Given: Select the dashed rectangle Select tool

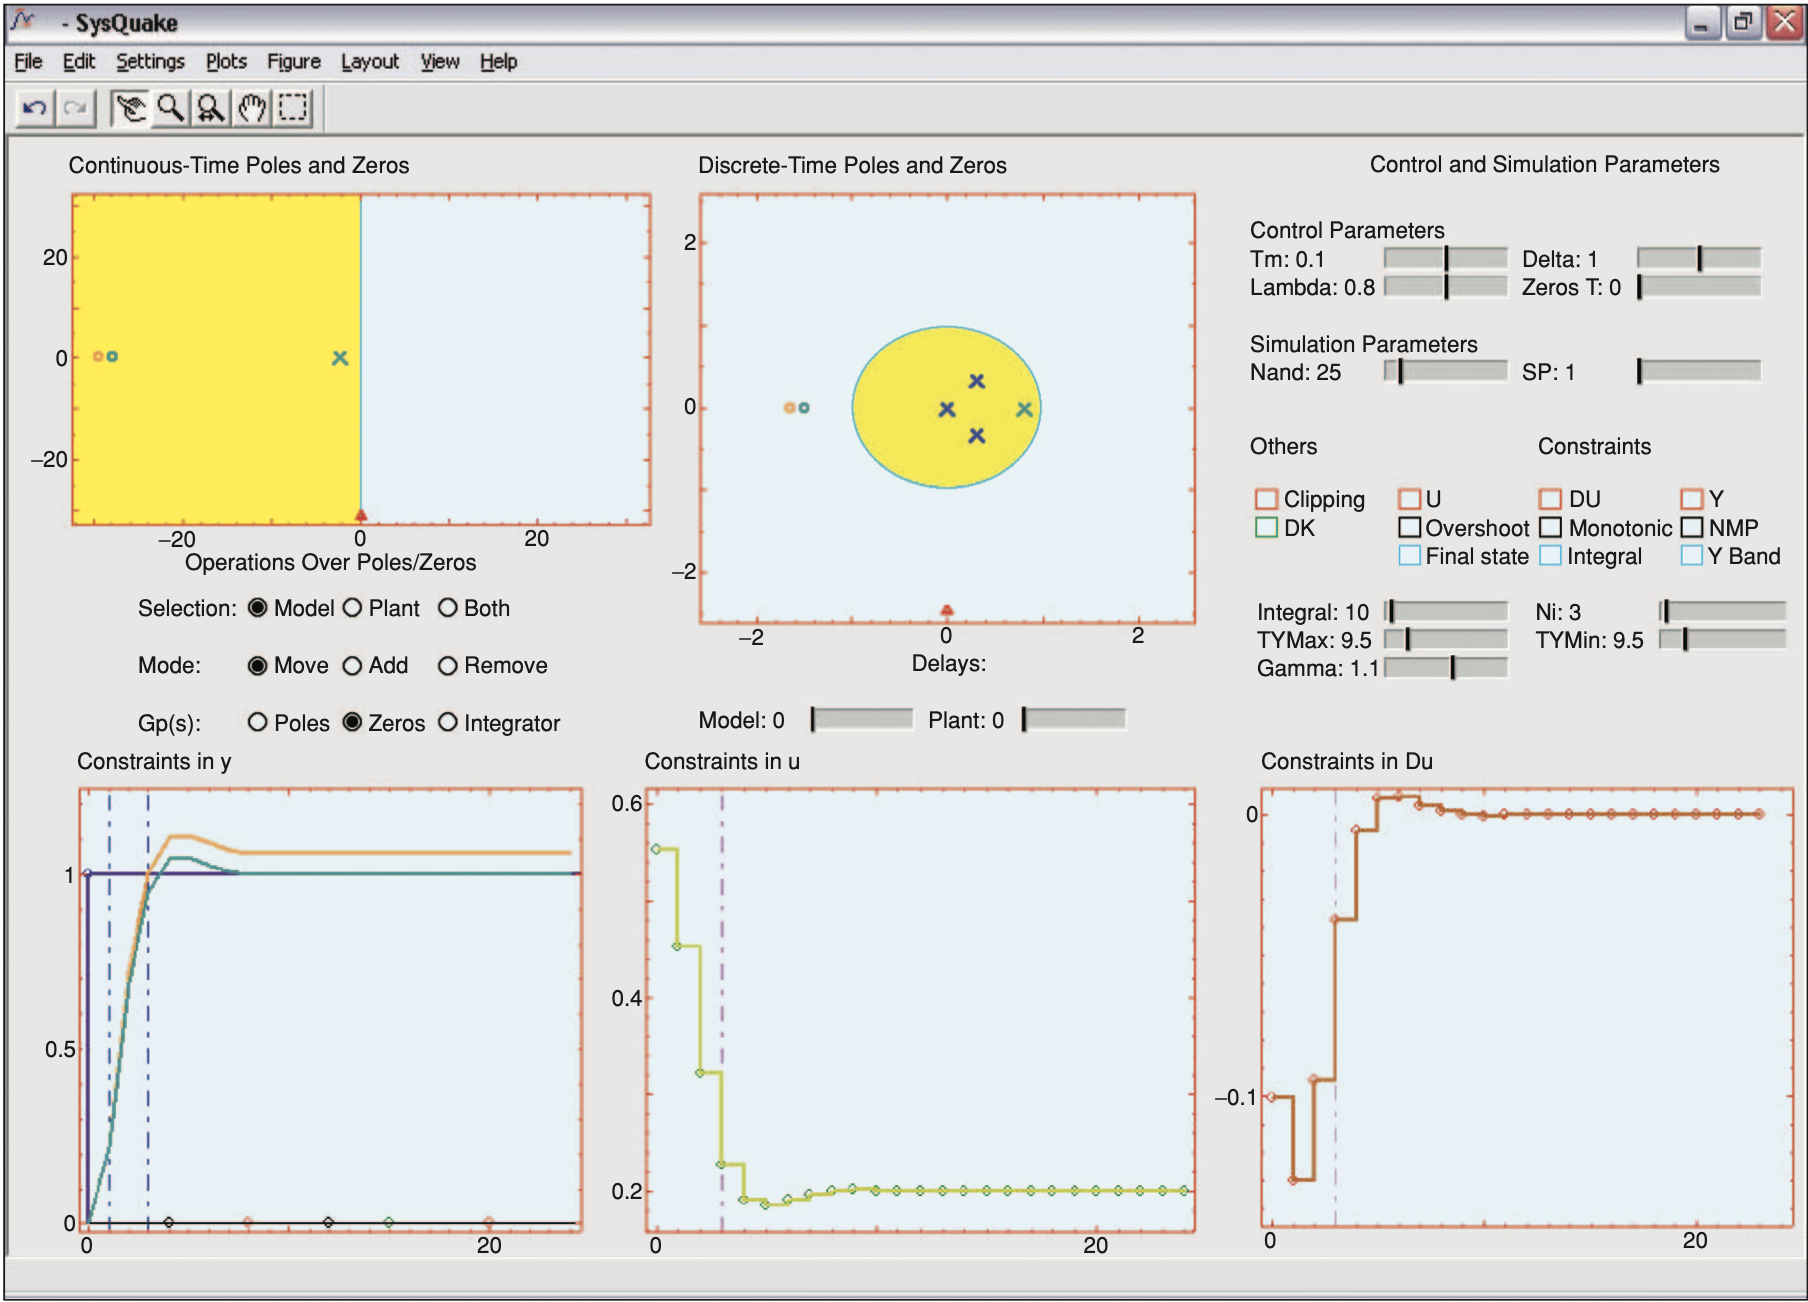Looking at the screenshot, I should tap(293, 108).
